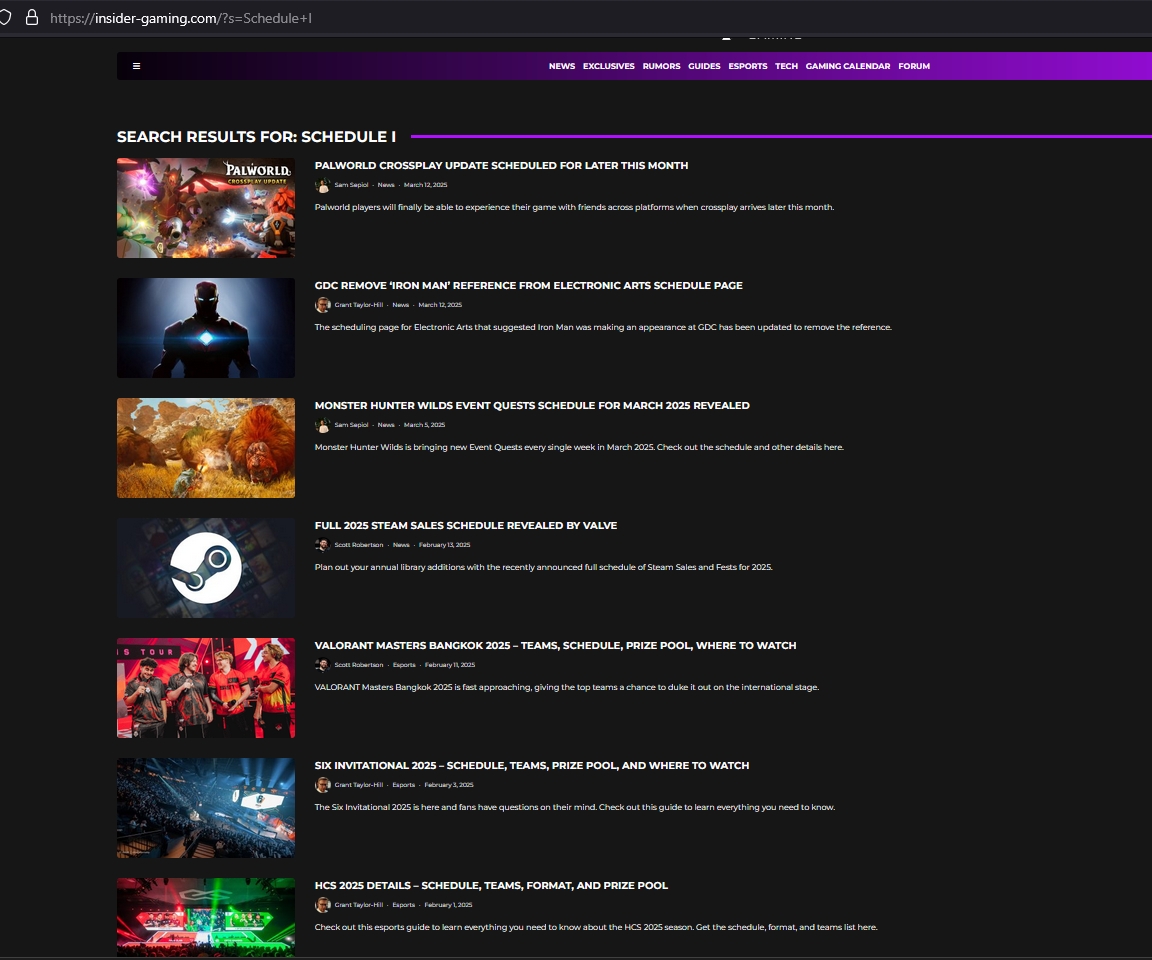Image resolution: width=1152 pixels, height=960 pixels.
Task: Open the Tech menu item
Action: click(786, 66)
